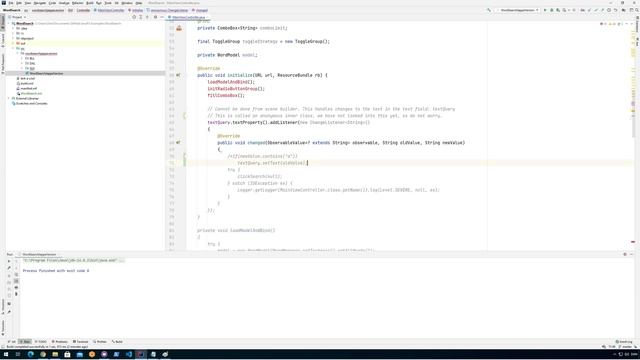Open the Build menu
The width and height of the screenshot is (640, 360).
(x=90, y=3)
